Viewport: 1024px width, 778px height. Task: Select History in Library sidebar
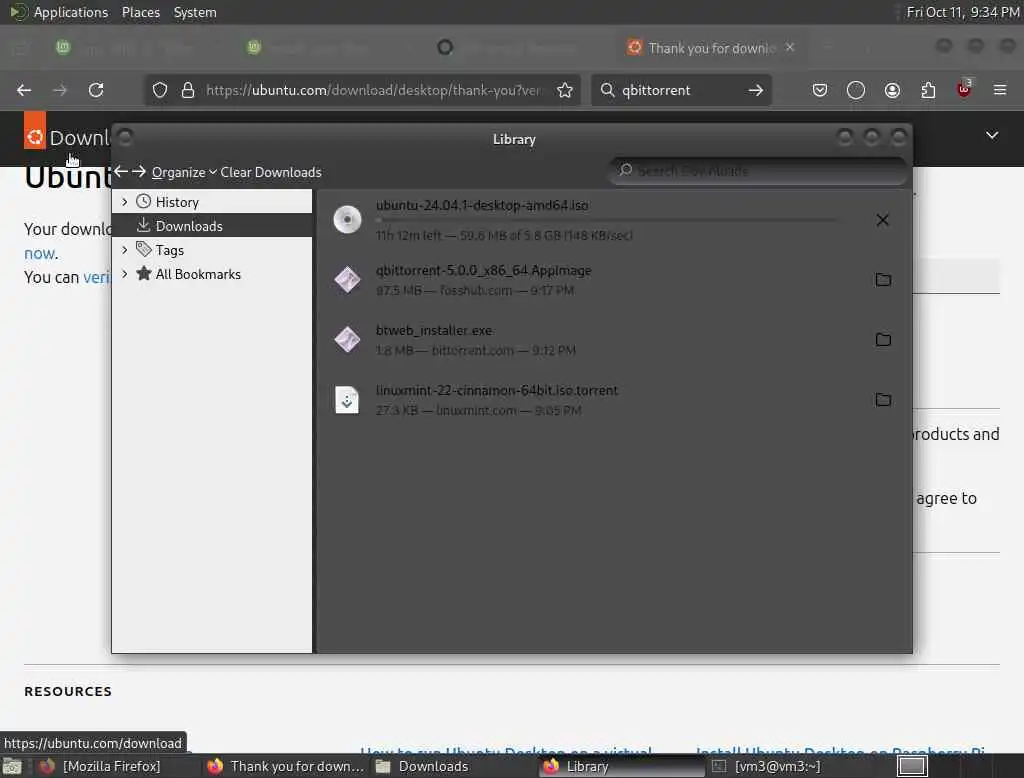(212, 202)
